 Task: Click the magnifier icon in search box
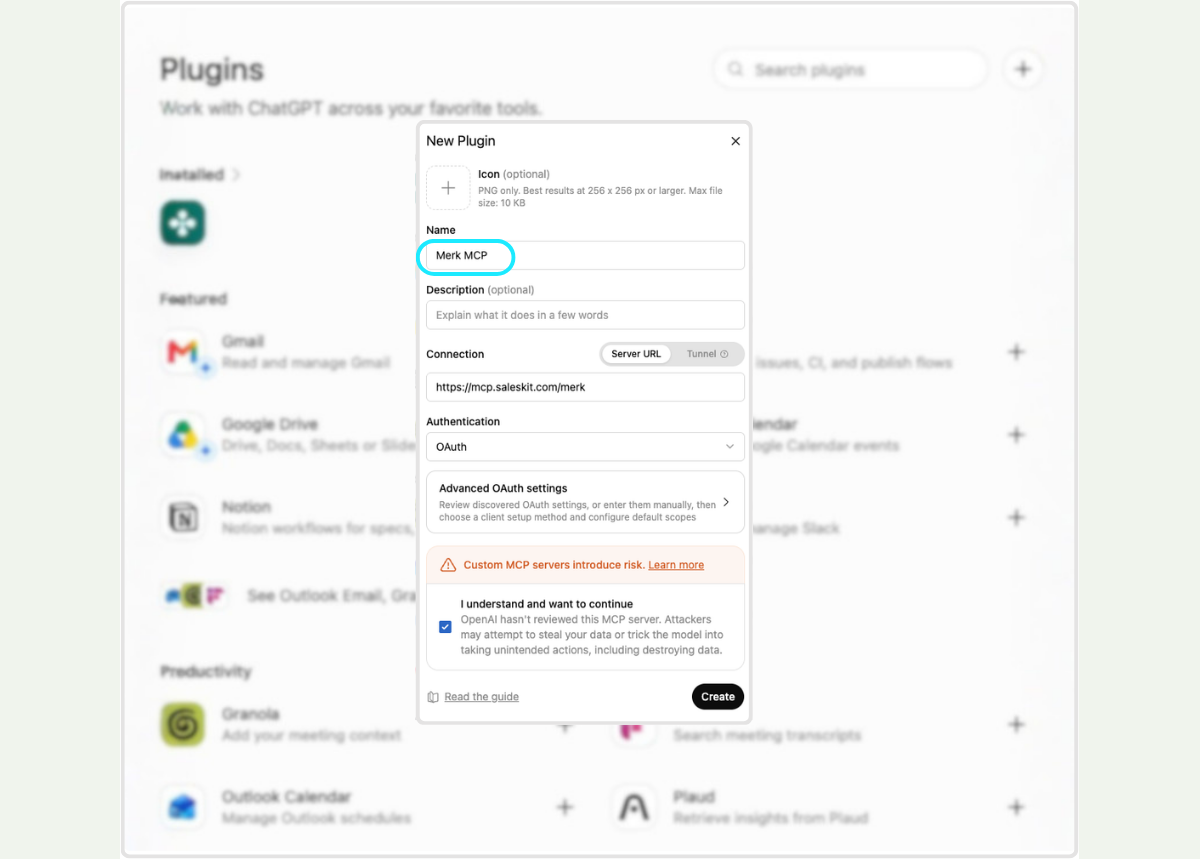coord(736,70)
